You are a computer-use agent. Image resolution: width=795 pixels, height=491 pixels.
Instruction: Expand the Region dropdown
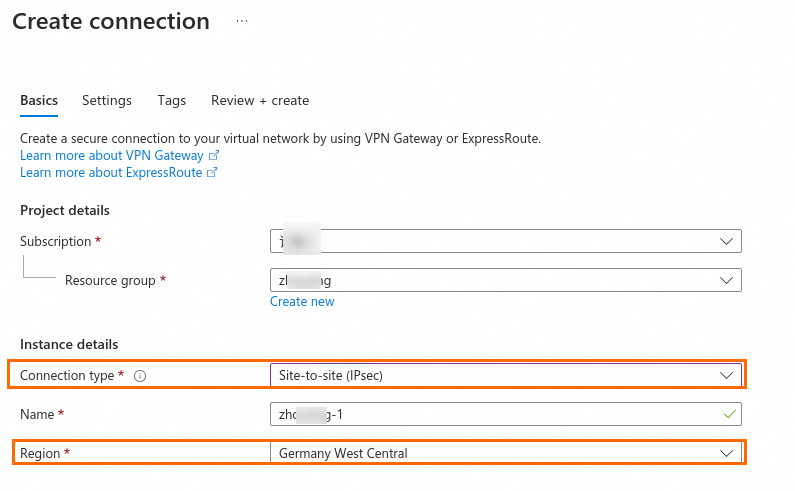(x=505, y=453)
